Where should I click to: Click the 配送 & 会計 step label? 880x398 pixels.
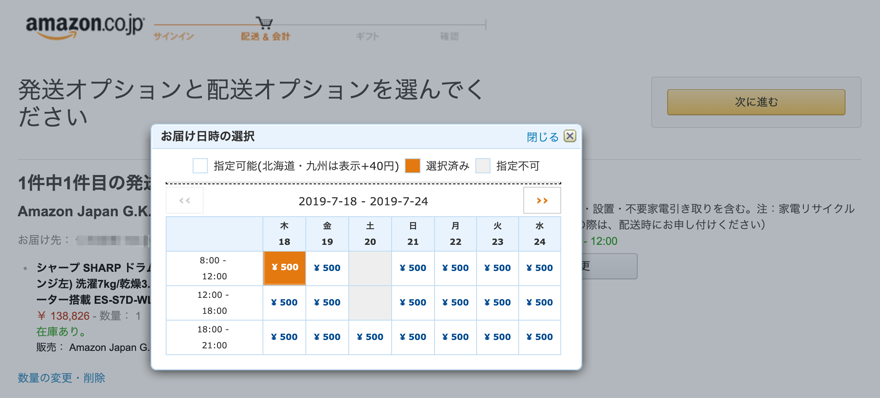tap(265, 36)
